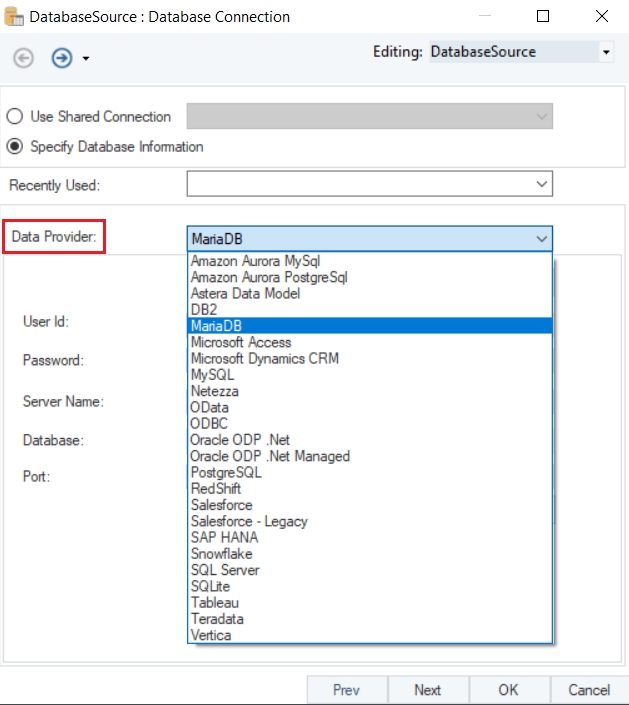Choose Tableau provider option
The height and width of the screenshot is (705, 629).
pos(370,602)
